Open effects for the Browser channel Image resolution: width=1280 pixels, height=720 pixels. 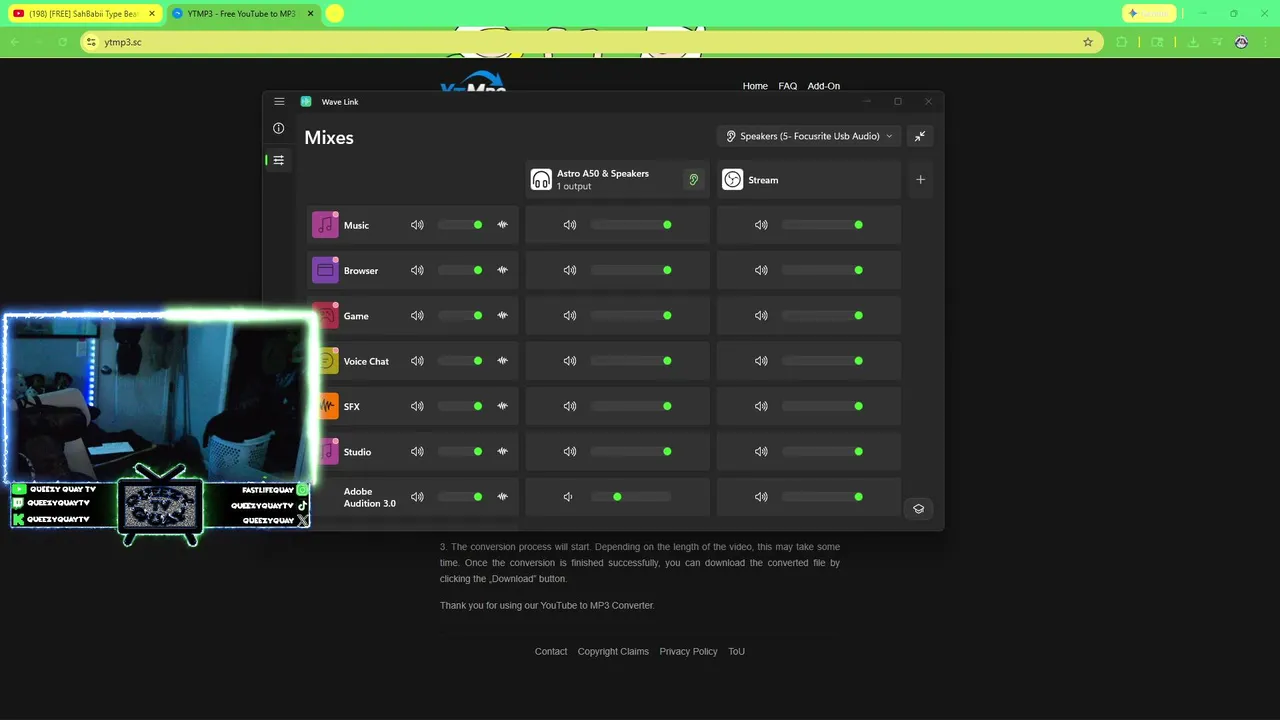pyautogui.click(x=502, y=270)
